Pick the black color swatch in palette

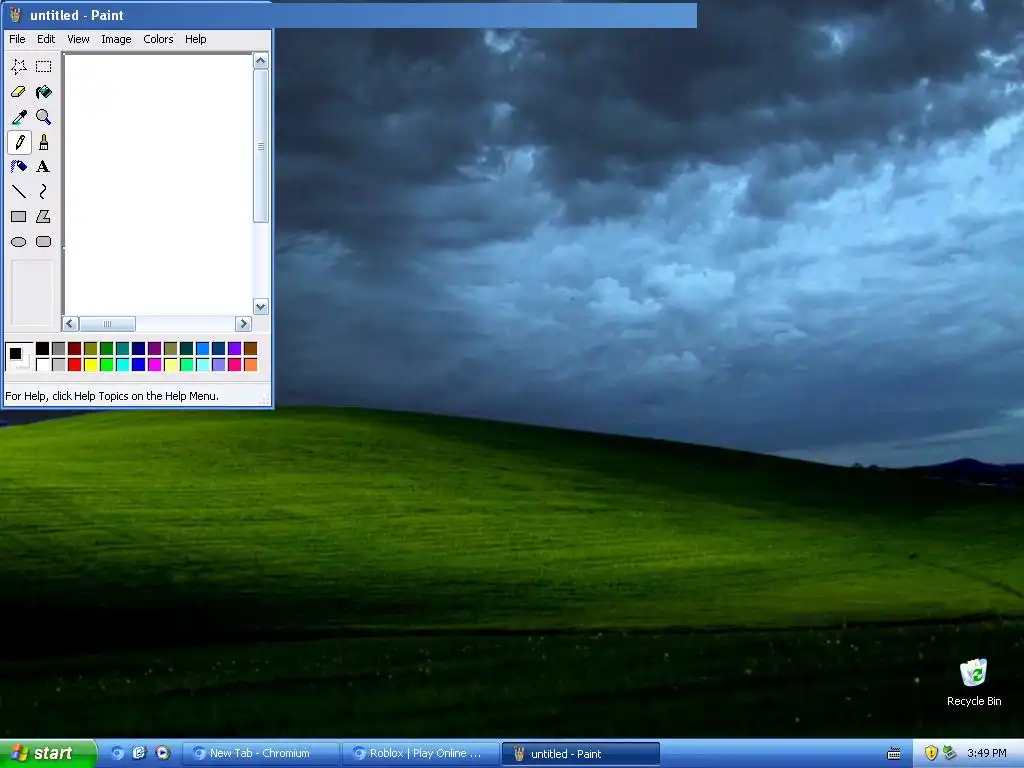[42, 348]
